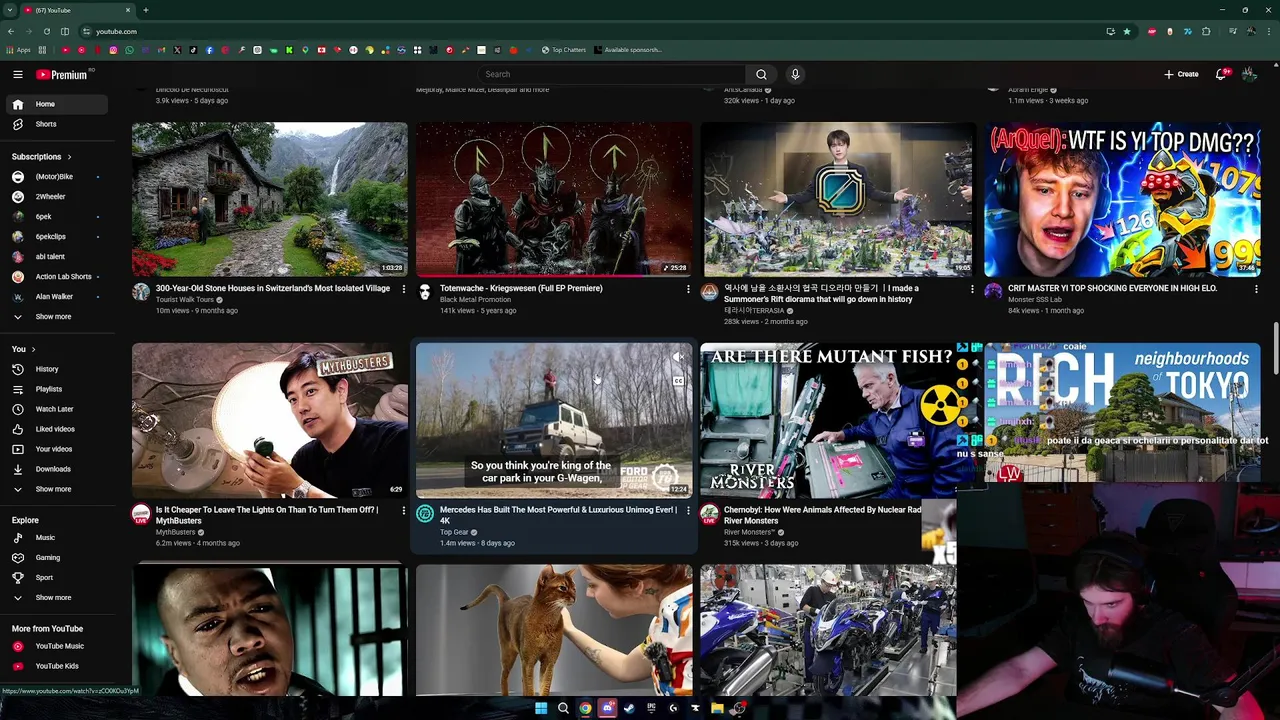The height and width of the screenshot is (720, 1280).
Task: Play MythBusters lights video thumbnail
Action: click(269, 420)
